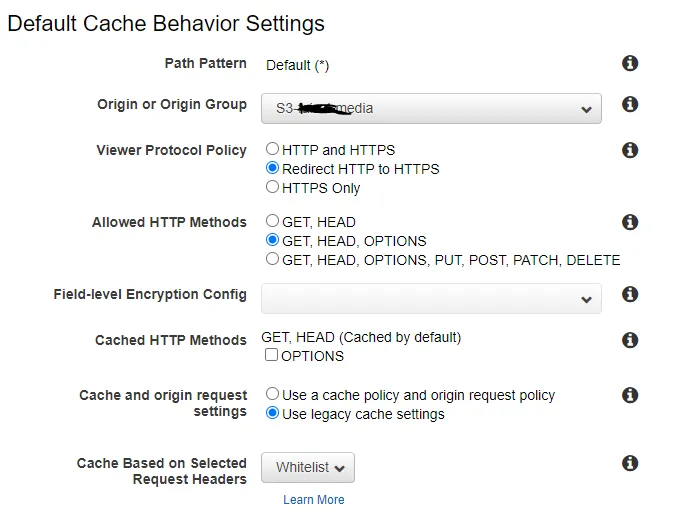
Task: Open the Whitelist headers dropdown
Action: click(x=308, y=468)
